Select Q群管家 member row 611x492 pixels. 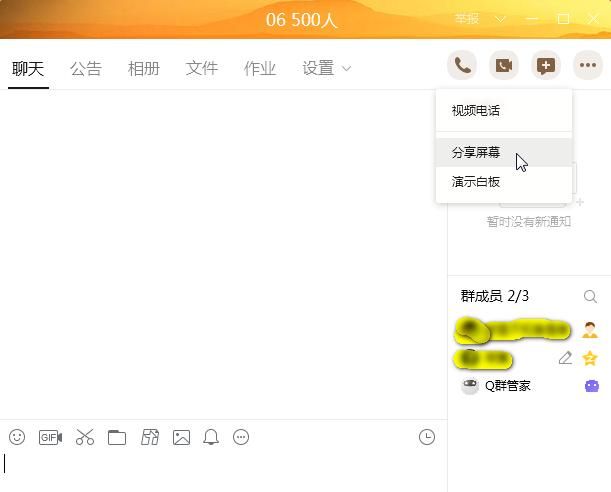click(x=530, y=386)
